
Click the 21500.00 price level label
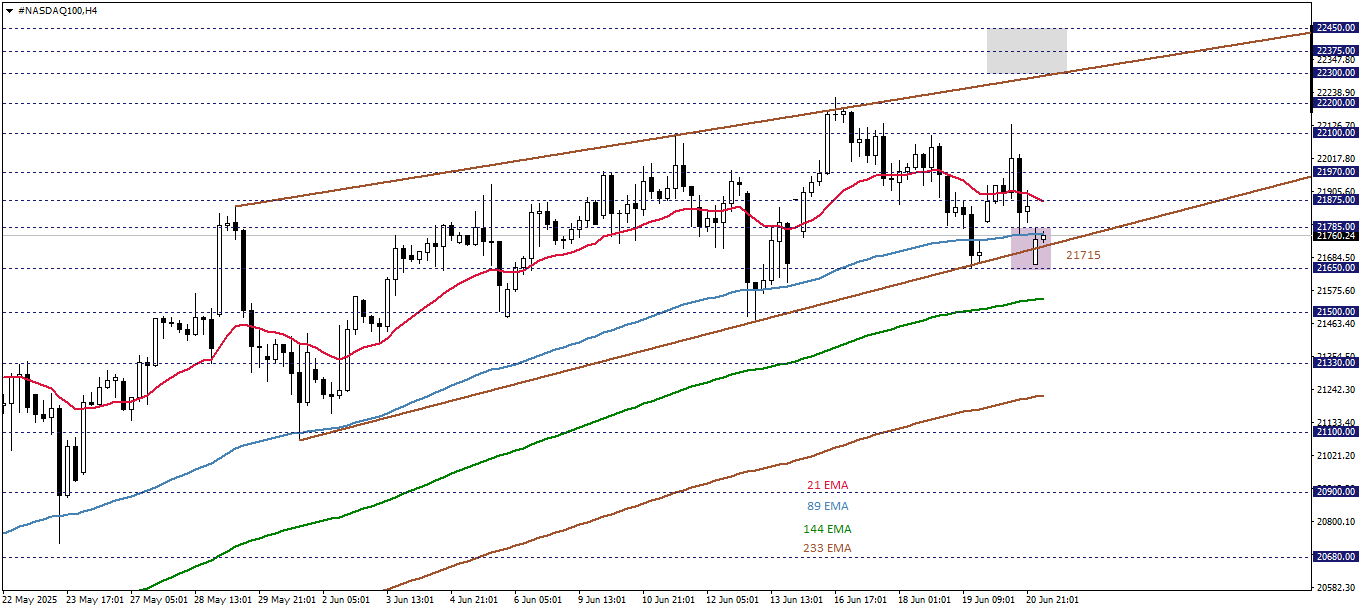pyautogui.click(x=1336, y=312)
